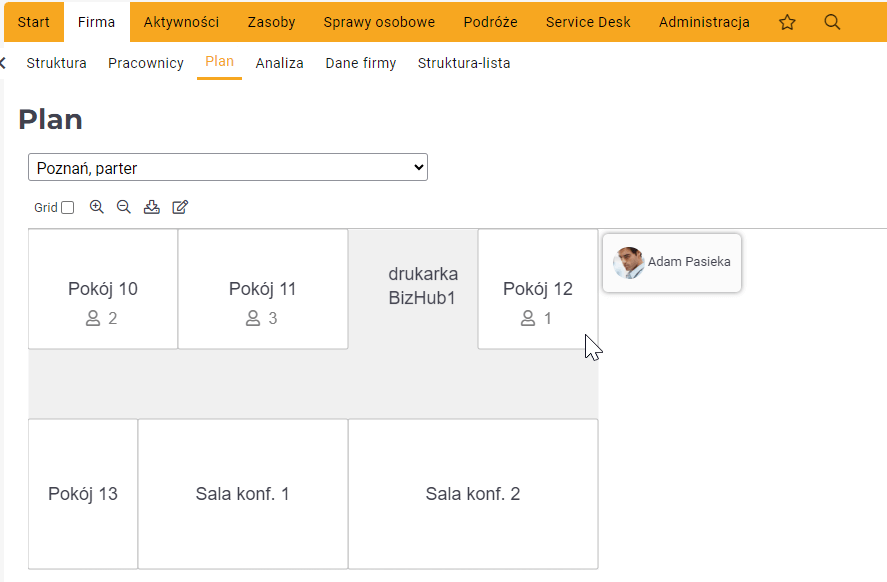Download the plan using the download icon

click(152, 207)
